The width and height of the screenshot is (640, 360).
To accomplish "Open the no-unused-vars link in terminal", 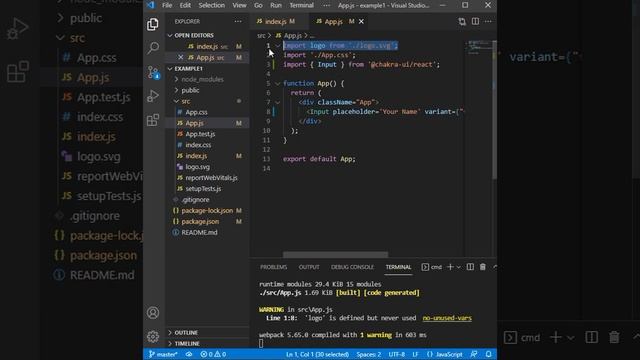I will pyautogui.click(x=447, y=318).
